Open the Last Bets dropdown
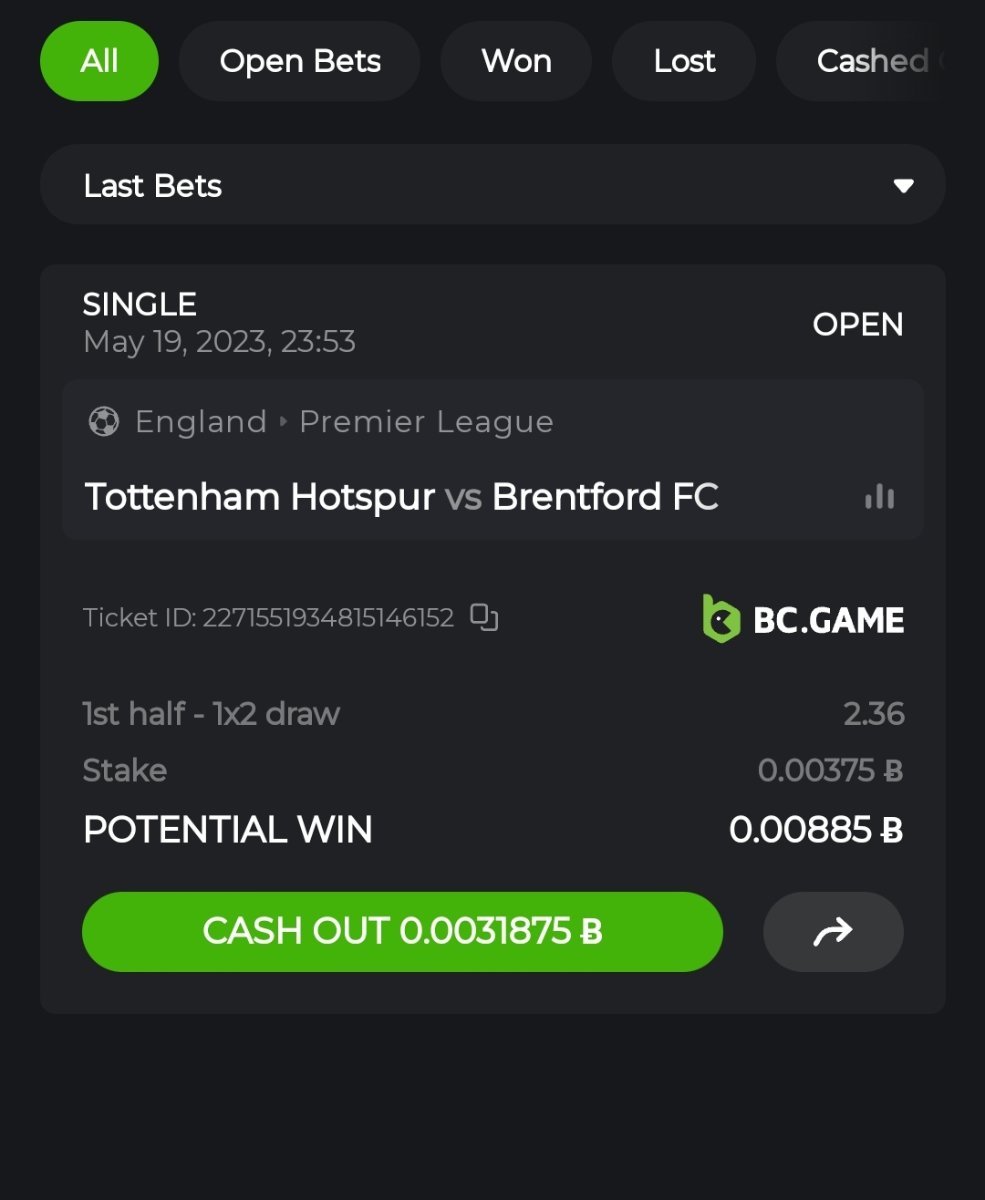This screenshot has height=1200, width=985. 492,185
